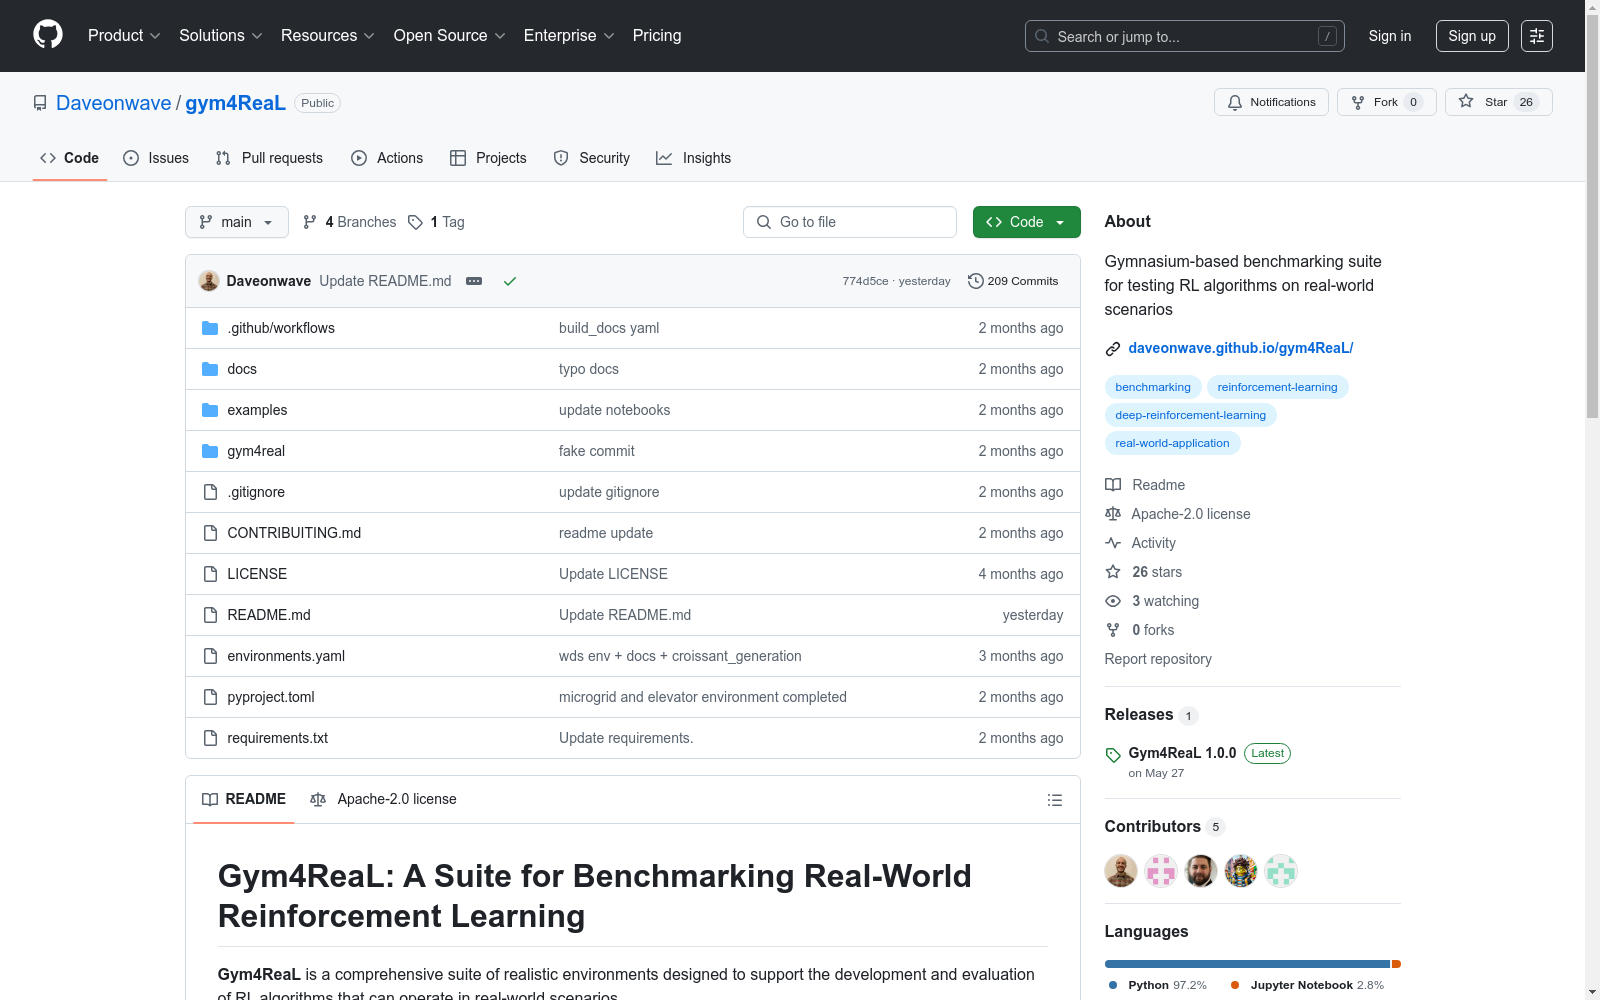This screenshot has width=1600, height=1000.
Task: Select the Apache-2.0 license tab in README panel
Action: pyautogui.click(x=383, y=799)
